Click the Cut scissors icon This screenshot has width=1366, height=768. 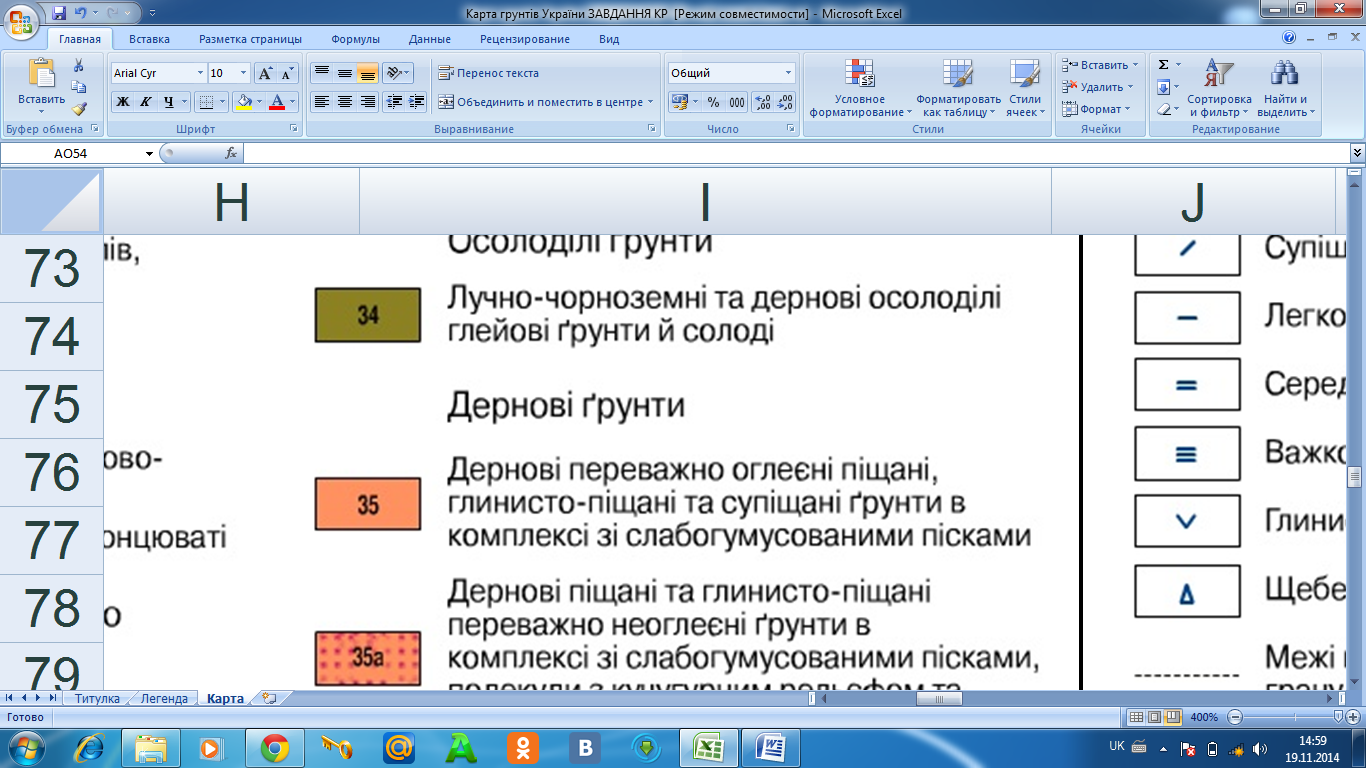tap(79, 65)
